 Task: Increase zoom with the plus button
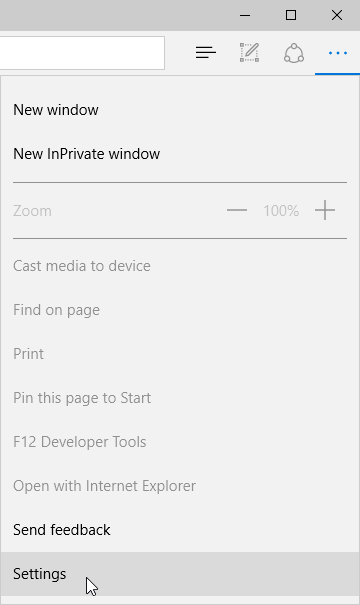[325, 210]
